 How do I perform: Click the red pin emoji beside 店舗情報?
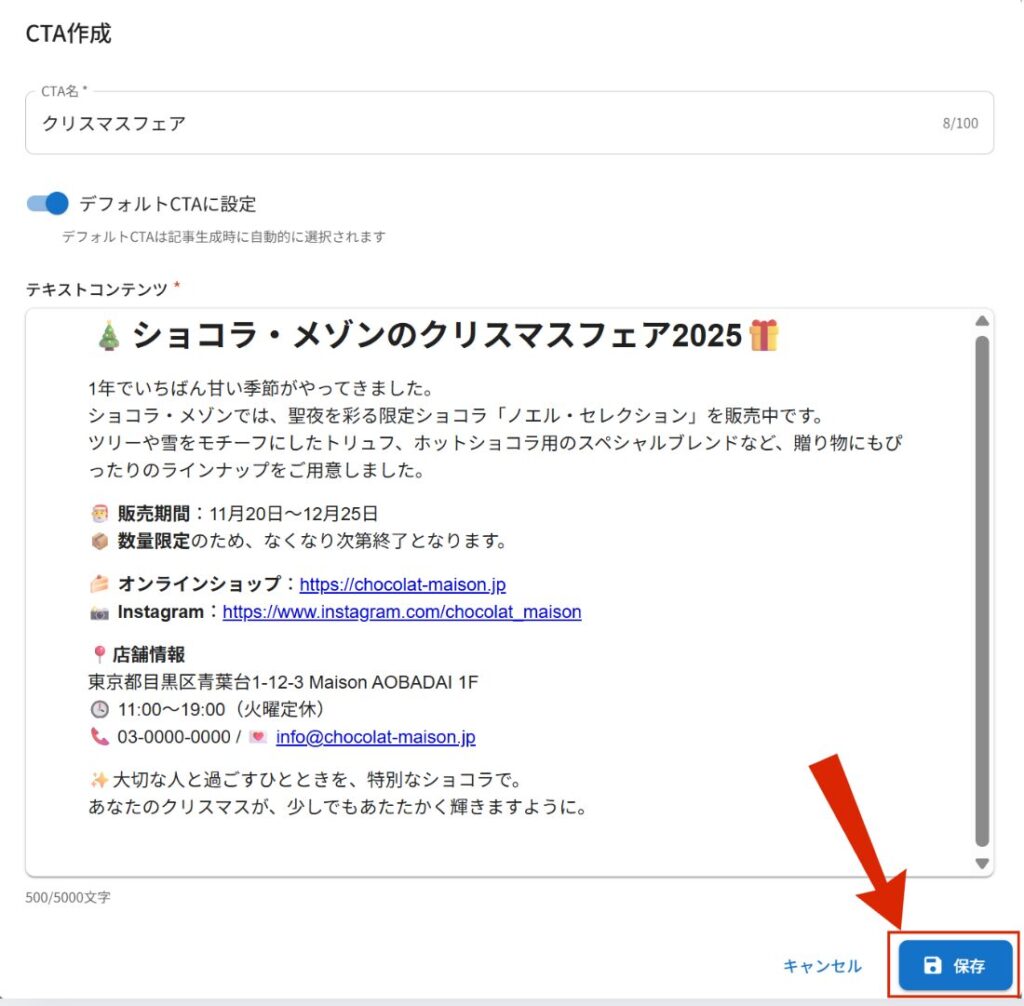(x=99, y=654)
